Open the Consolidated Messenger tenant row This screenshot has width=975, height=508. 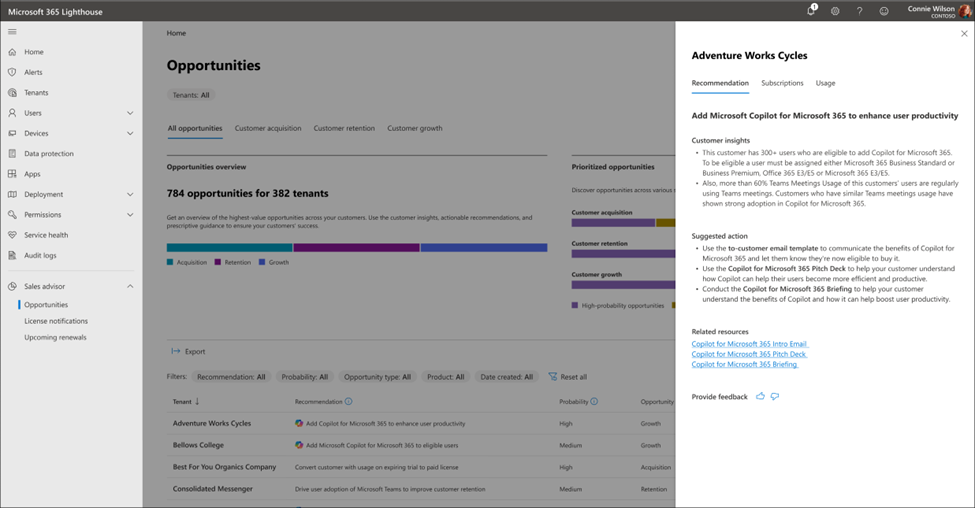421,489
